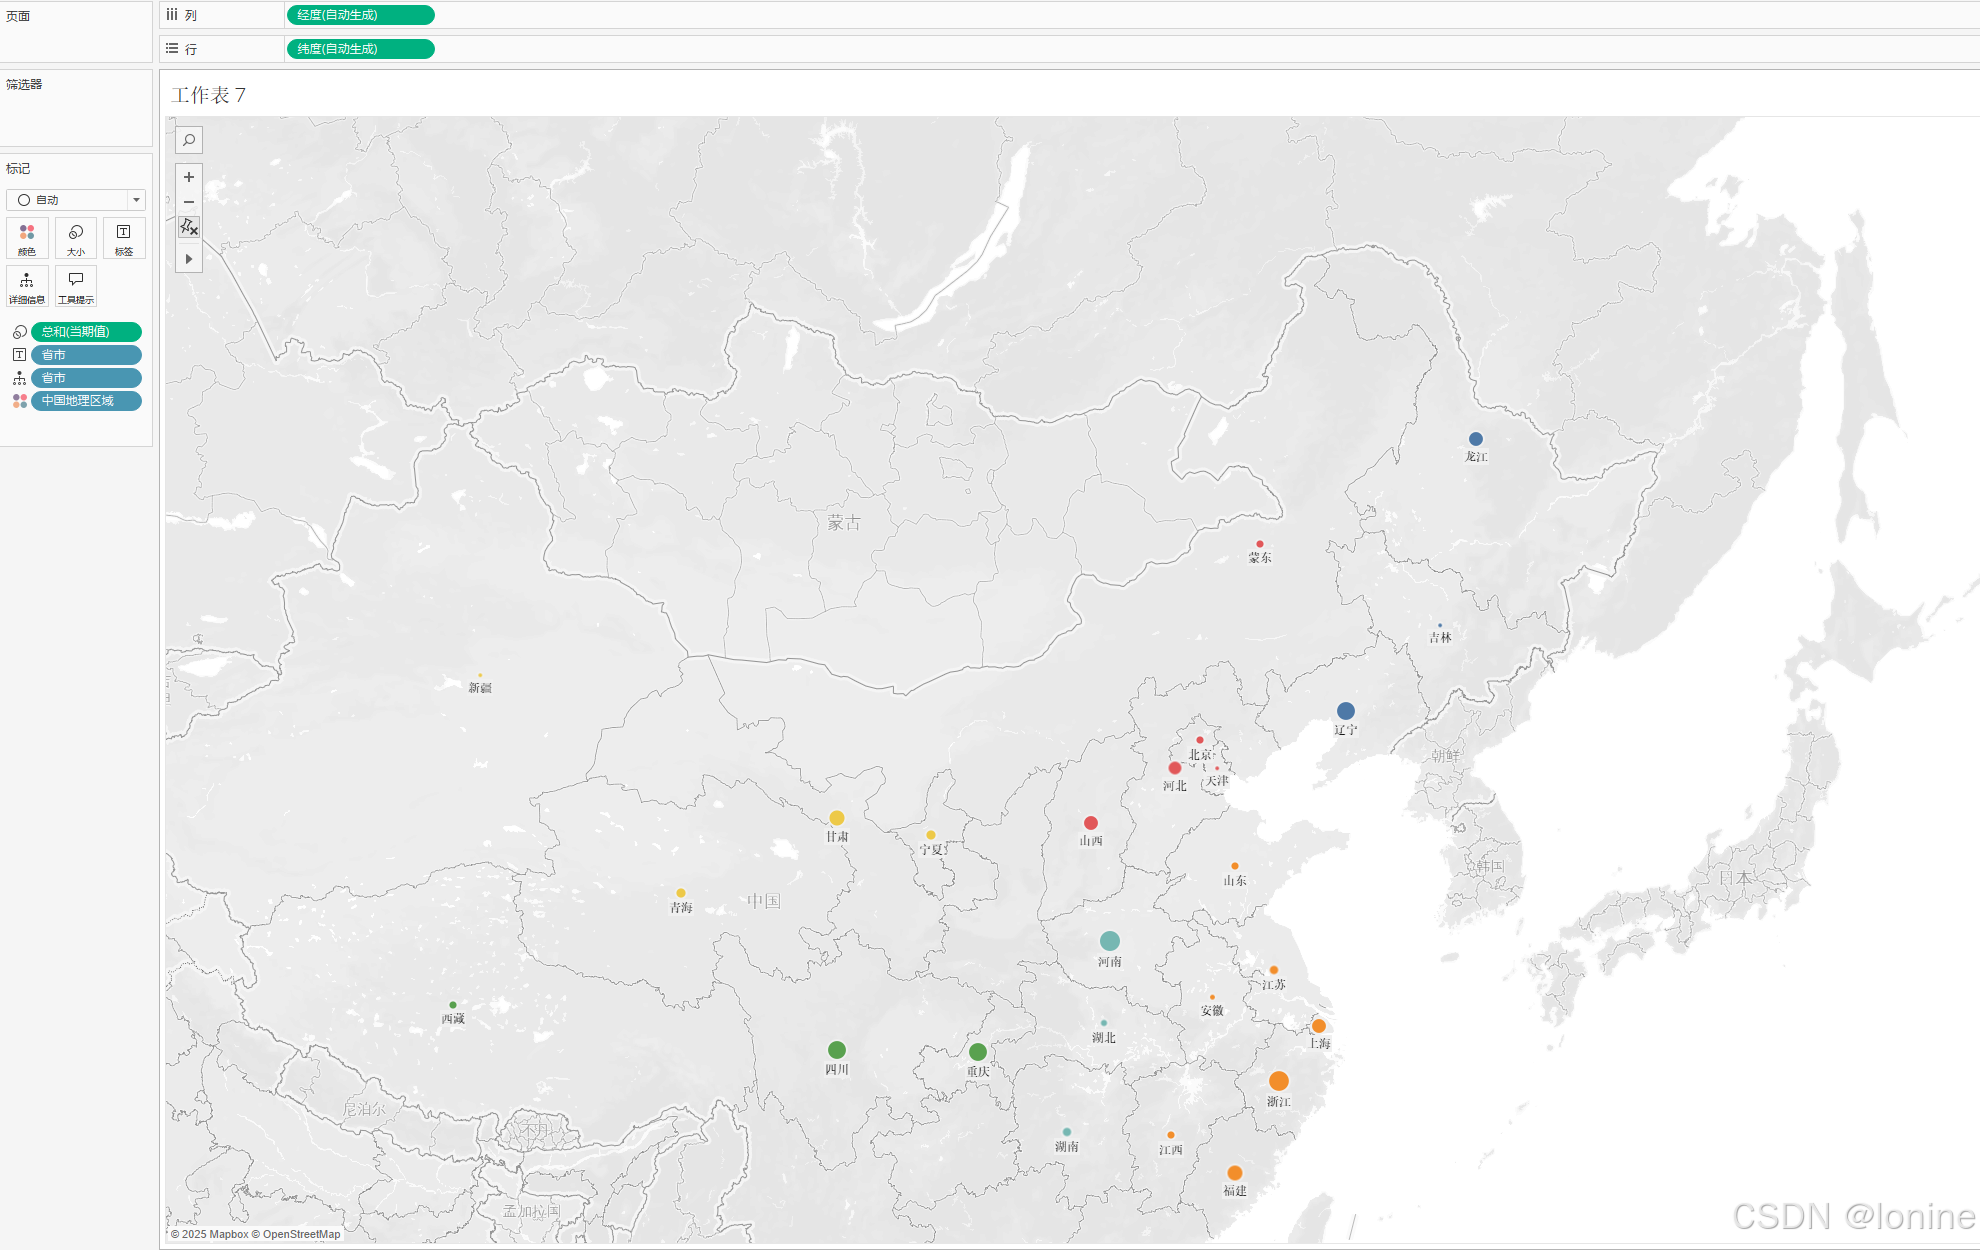
Task: Click the 经度(自动生成) pill in columns
Action: pyautogui.click(x=360, y=15)
